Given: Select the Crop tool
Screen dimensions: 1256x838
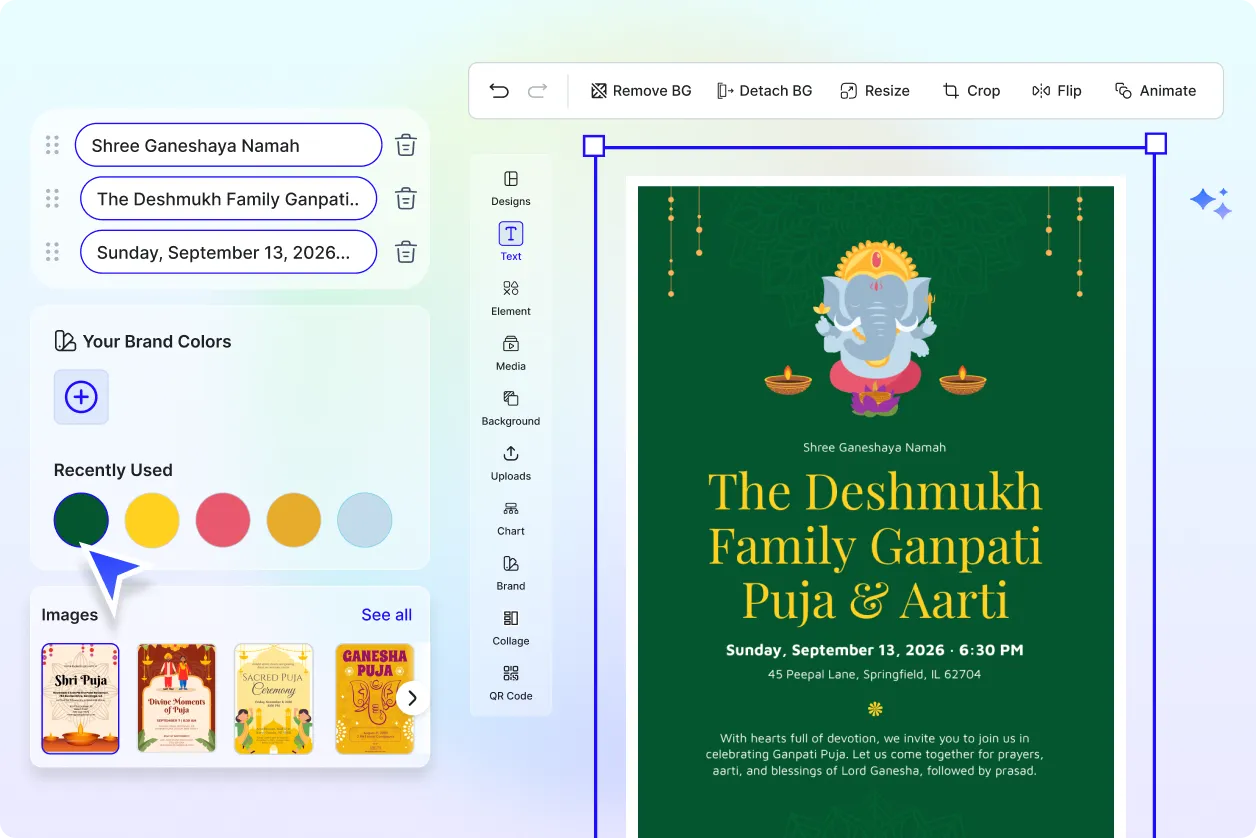Looking at the screenshot, I should point(971,90).
